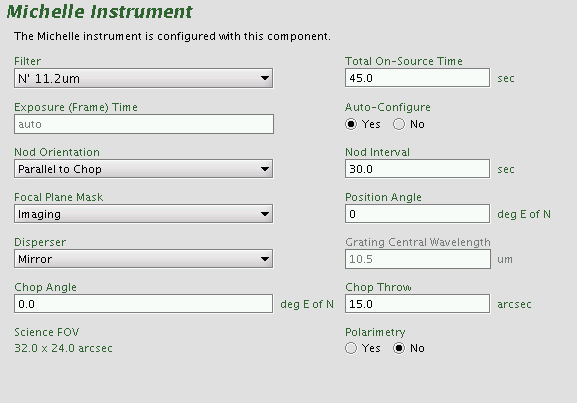577x403 pixels.
Task: Click the Auto-Configure label
Action: click(x=388, y=107)
